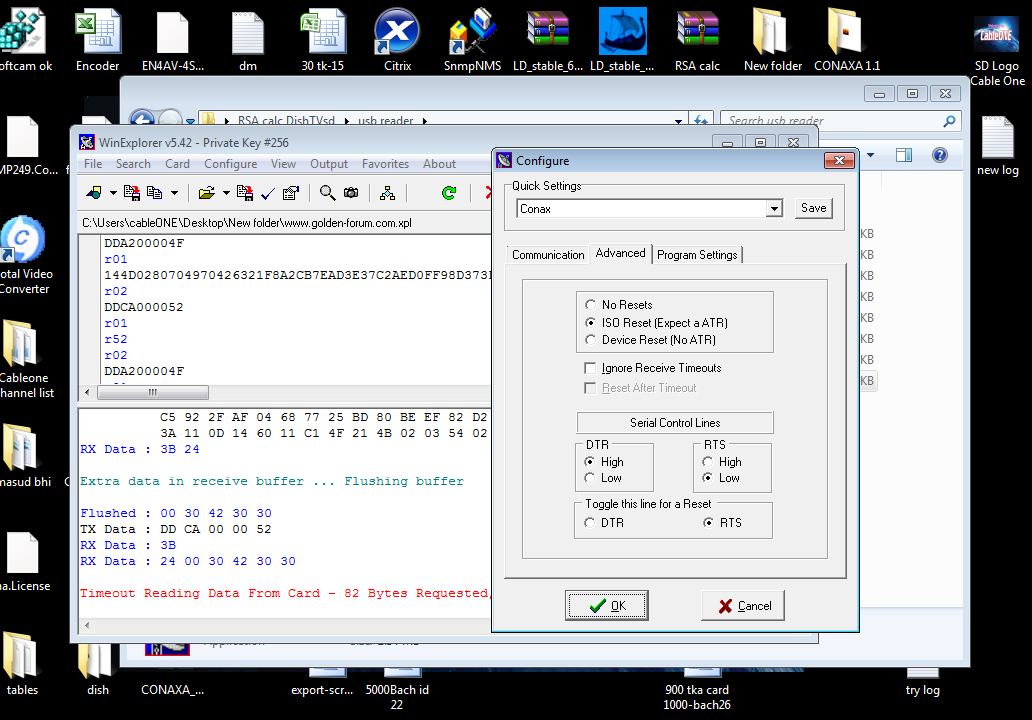Open the Quick Settings Conax dropdown arrow
The image size is (1032, 720).
point(774,209)
